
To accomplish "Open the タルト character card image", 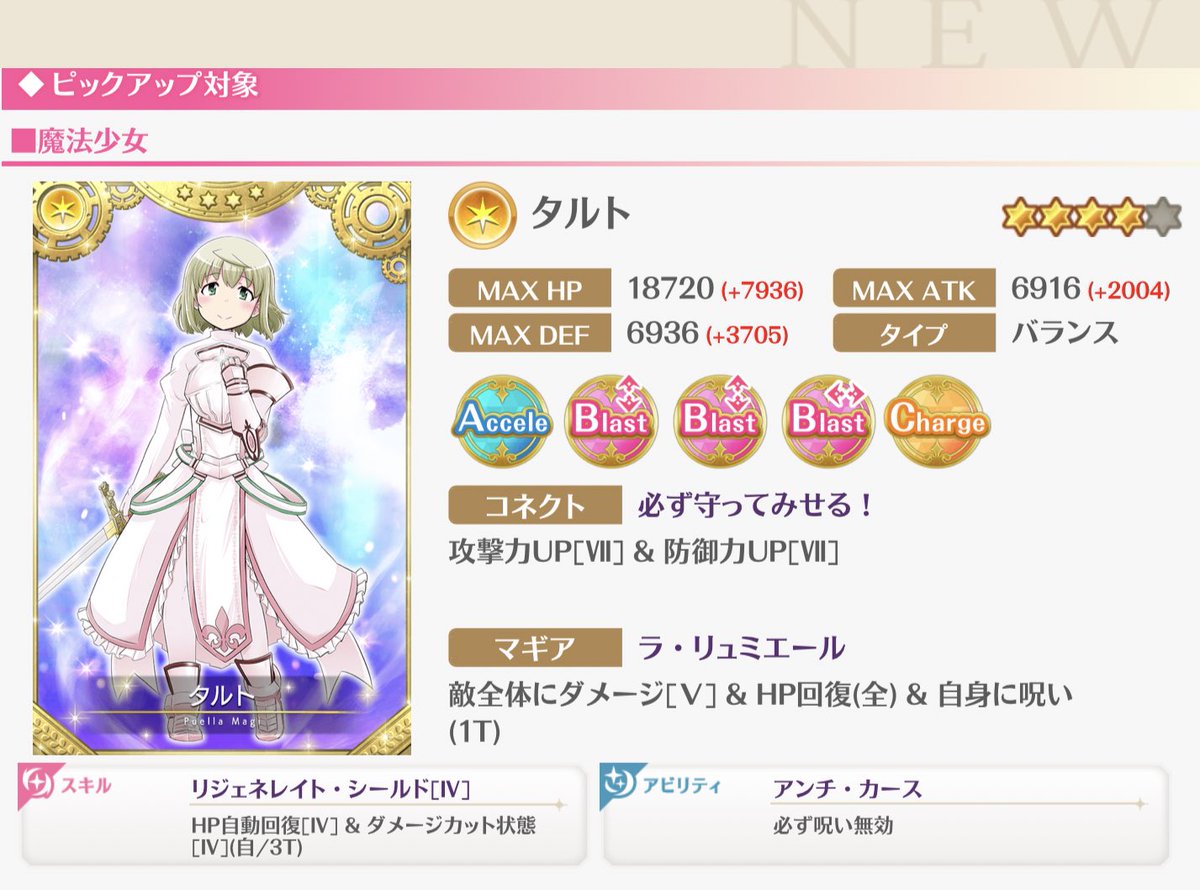I will 222,468.
